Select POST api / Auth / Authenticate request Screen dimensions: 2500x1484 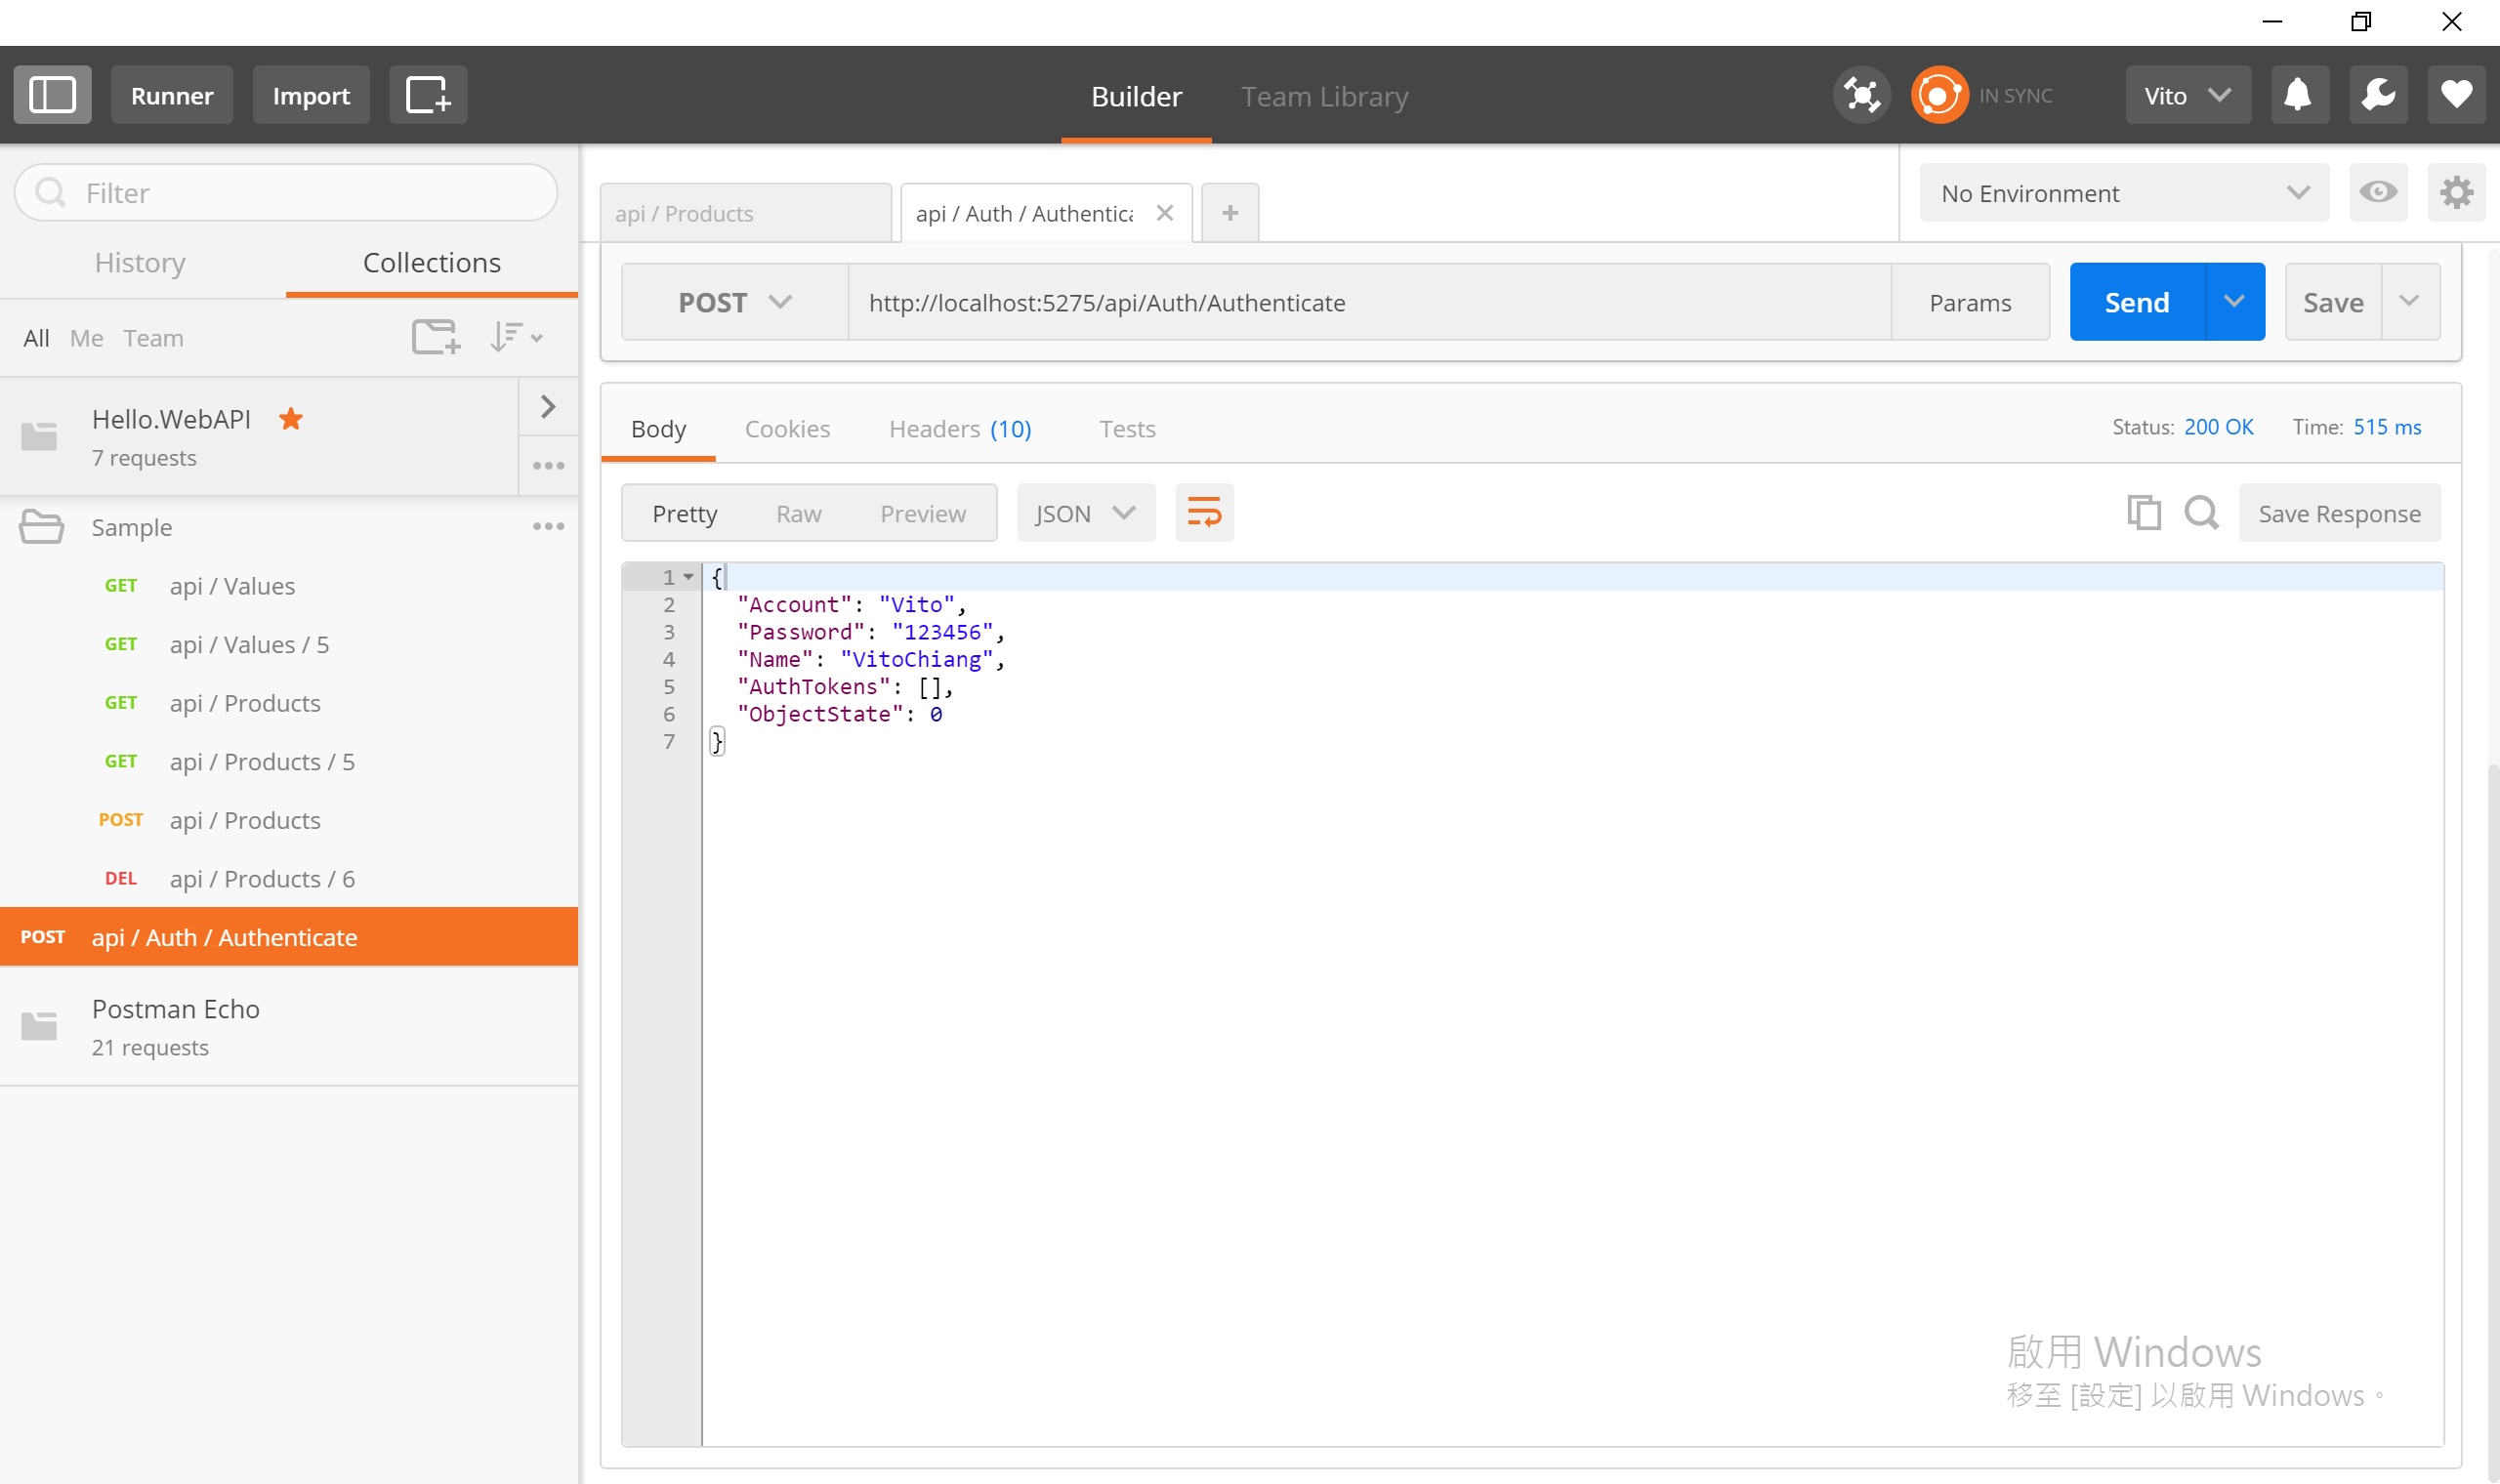click(x=289, y=937)
